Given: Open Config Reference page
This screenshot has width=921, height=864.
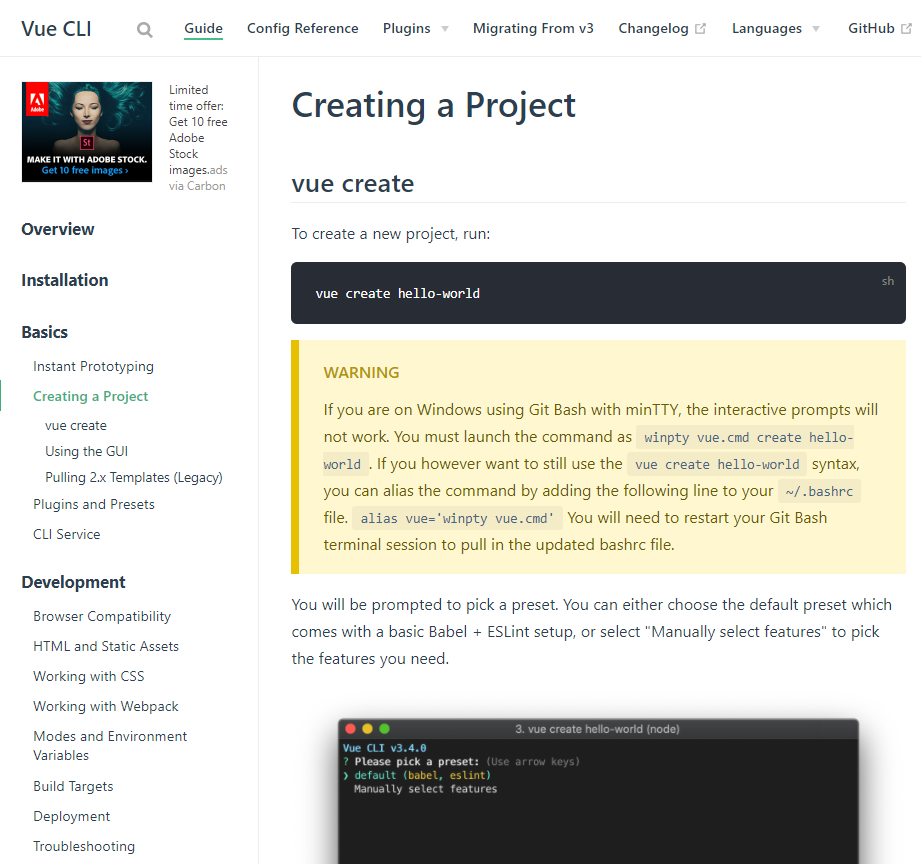Looking at the screenshot, I should (x=302, y=28).
